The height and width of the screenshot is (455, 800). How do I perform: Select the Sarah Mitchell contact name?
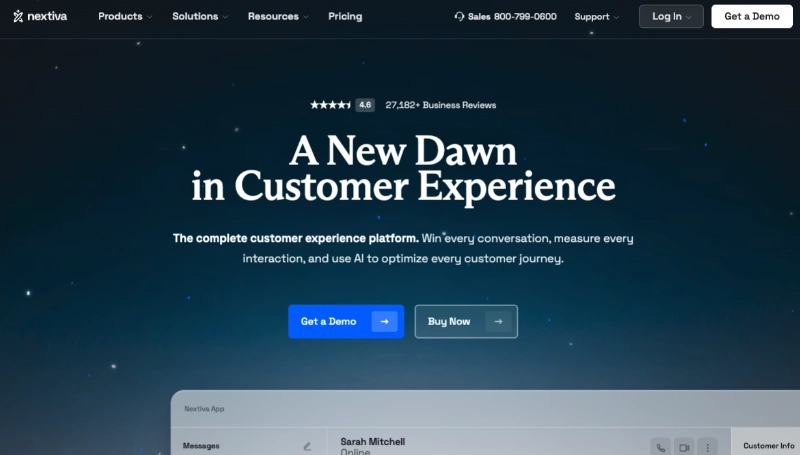[x=372, y=442]
